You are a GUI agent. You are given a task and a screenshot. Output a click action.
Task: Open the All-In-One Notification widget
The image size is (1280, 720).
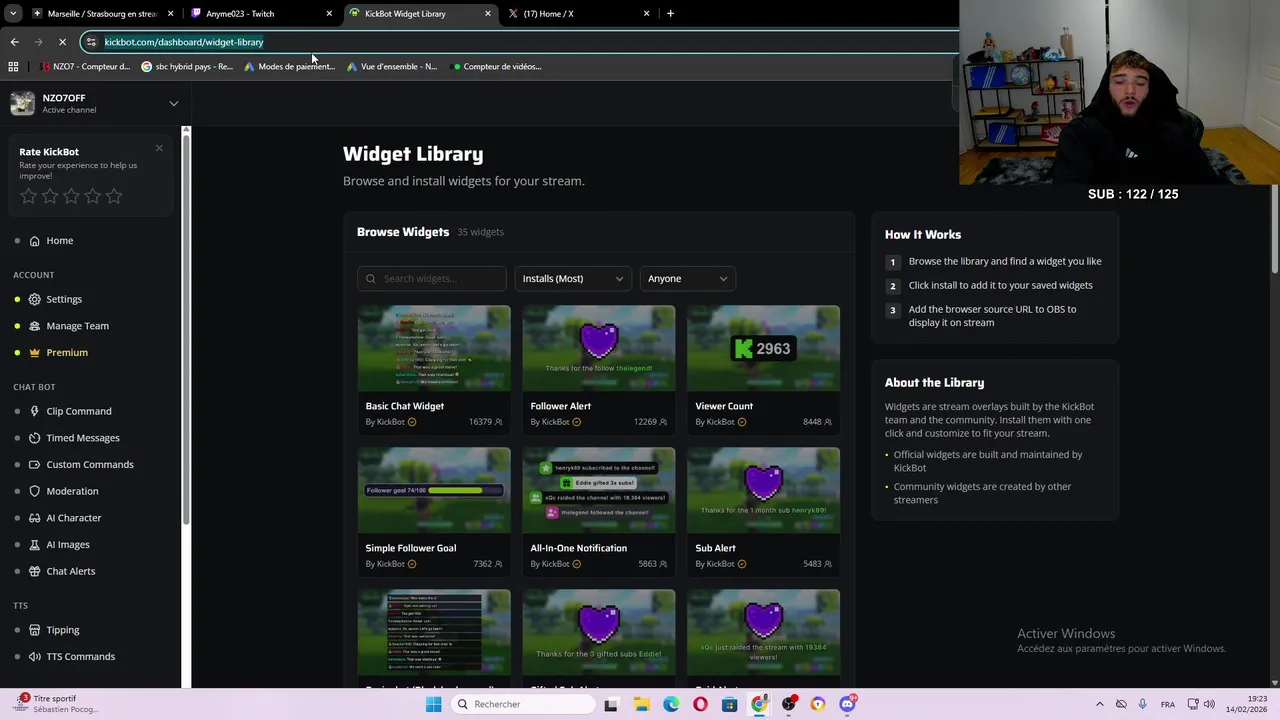point(599,512)
